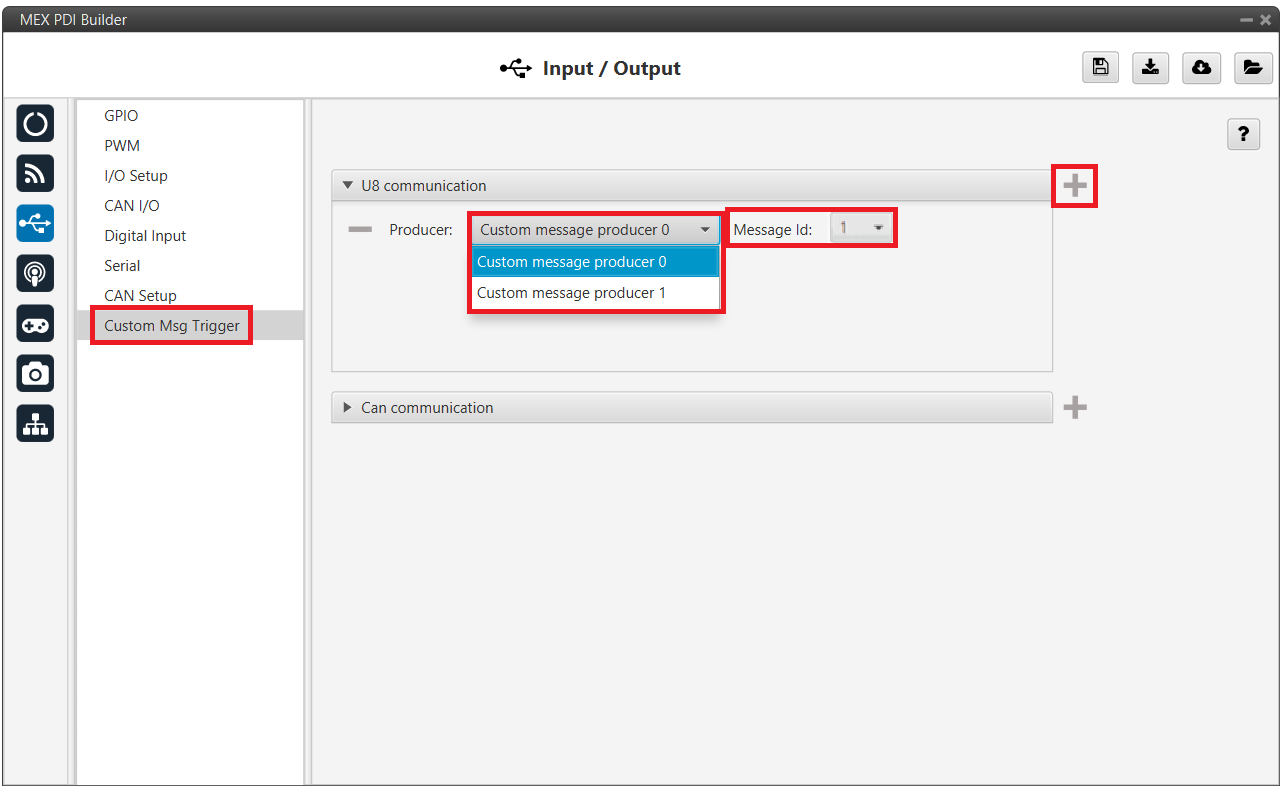Choose Custom message producer 1 option
Image resolution: width=1282 pixels, height=790 pixels.
point(571,293)
